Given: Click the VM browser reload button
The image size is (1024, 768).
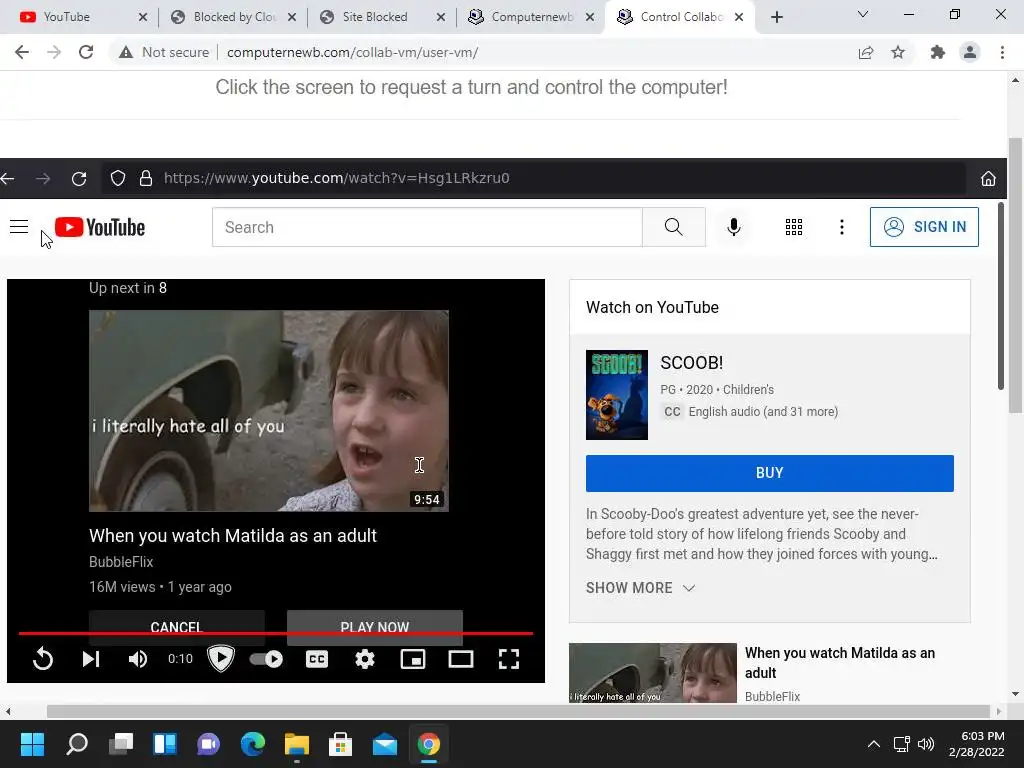Looking at the screenshot, I should click(x=79, y=178).
